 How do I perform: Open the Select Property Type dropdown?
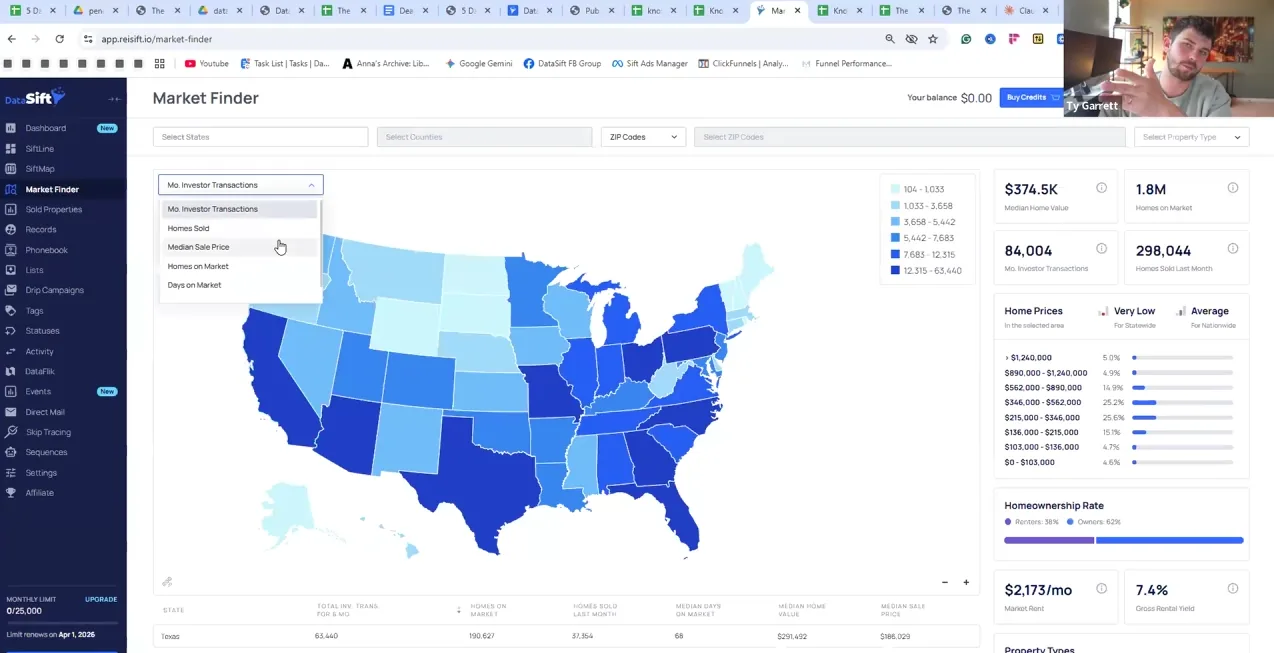(x=1191, y=137)
